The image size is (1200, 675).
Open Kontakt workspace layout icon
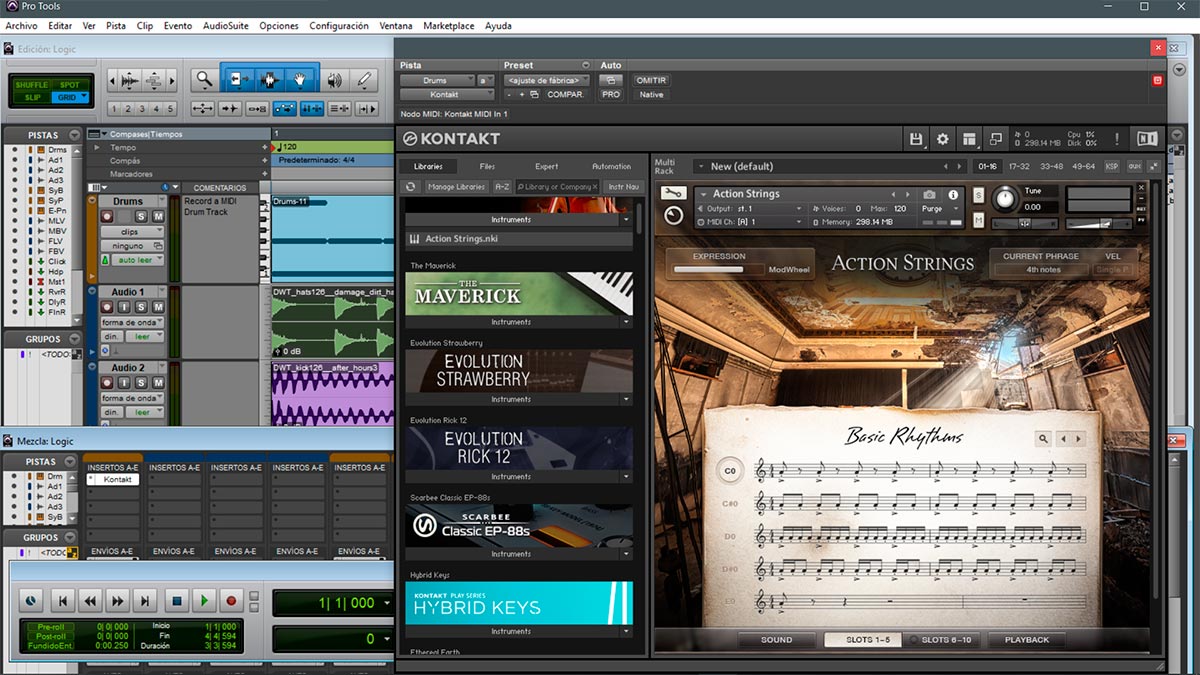click(x=969, y=139)
